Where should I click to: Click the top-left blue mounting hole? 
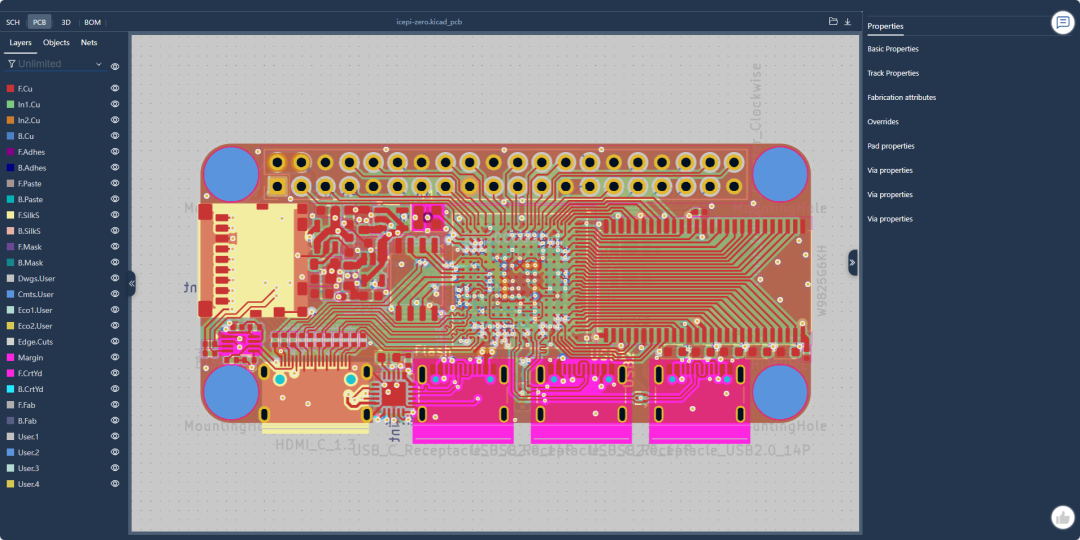pos(231,174)
